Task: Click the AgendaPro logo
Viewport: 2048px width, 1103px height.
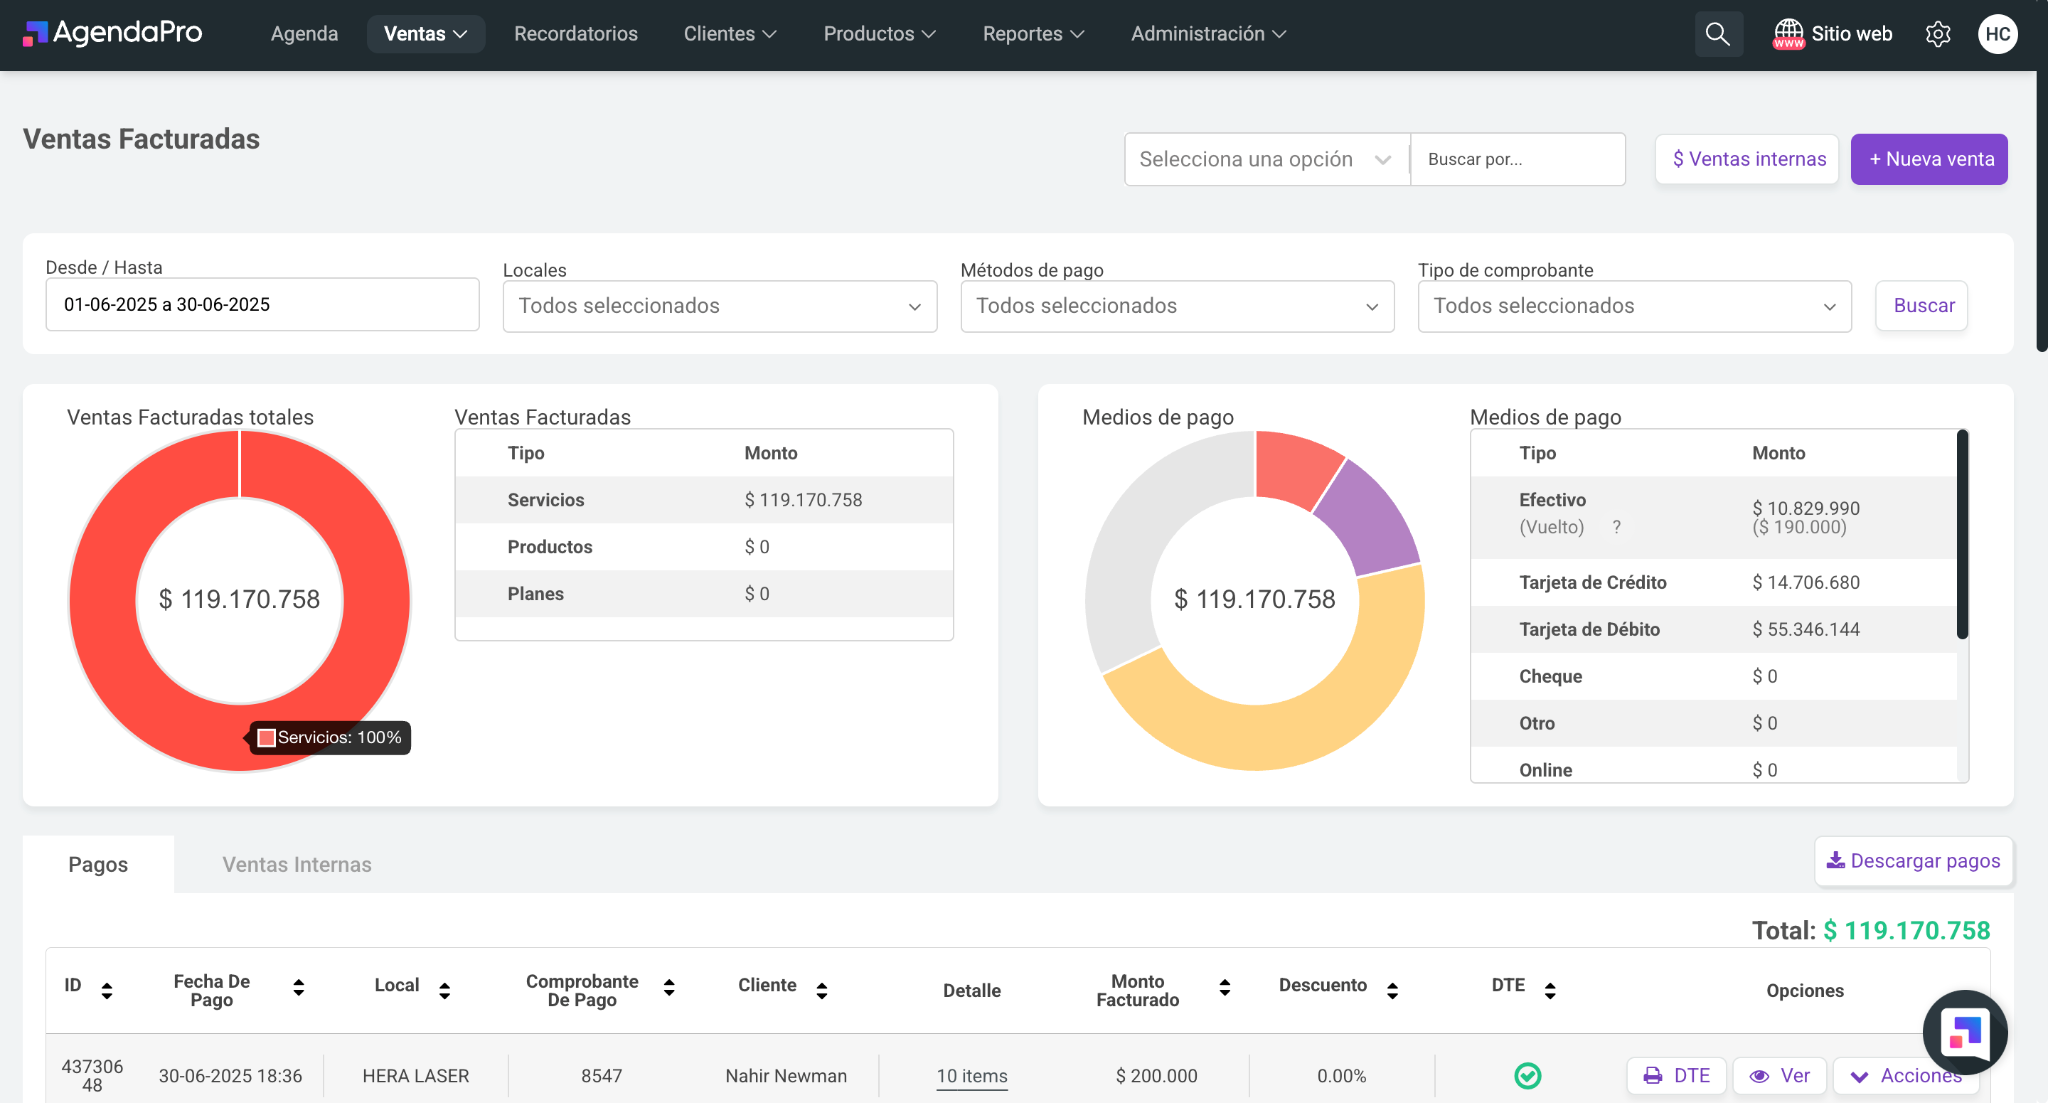Action: pyautogui.click(x=113, y=33)
